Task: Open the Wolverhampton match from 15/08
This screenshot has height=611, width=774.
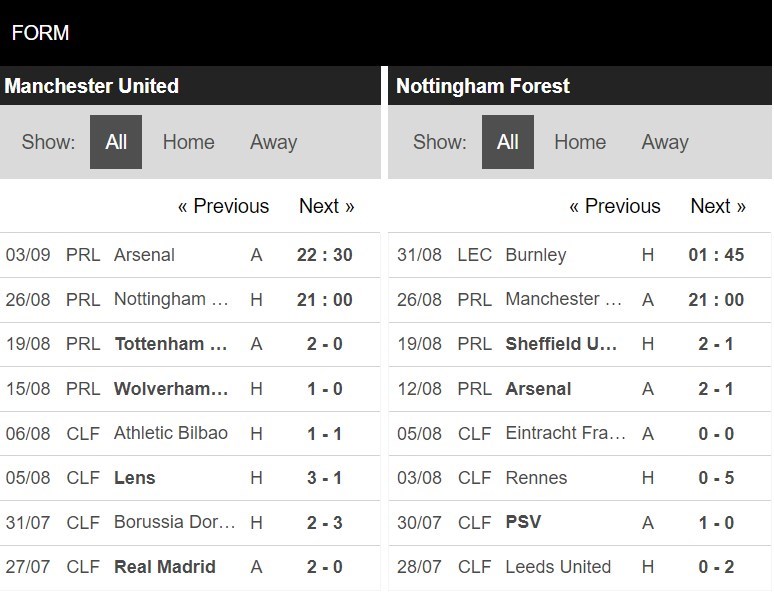Action: coord(190,389)
